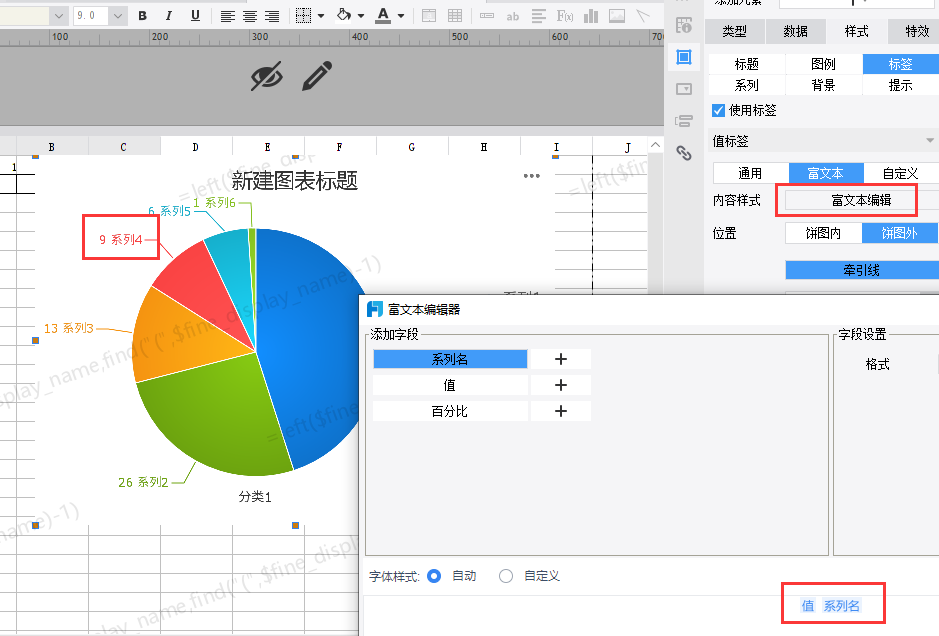Expand the font color dropdown arrow
939x636 pixels.
401,16
